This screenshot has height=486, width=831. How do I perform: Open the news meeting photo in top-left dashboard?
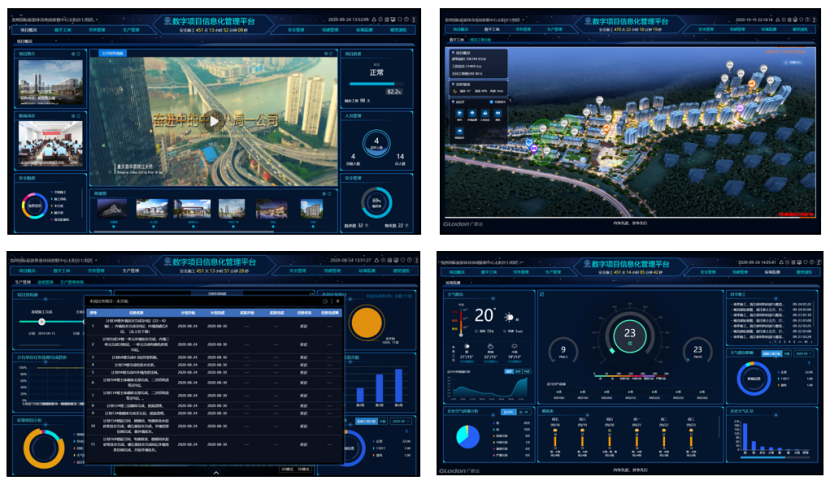(x=48, y=141)
